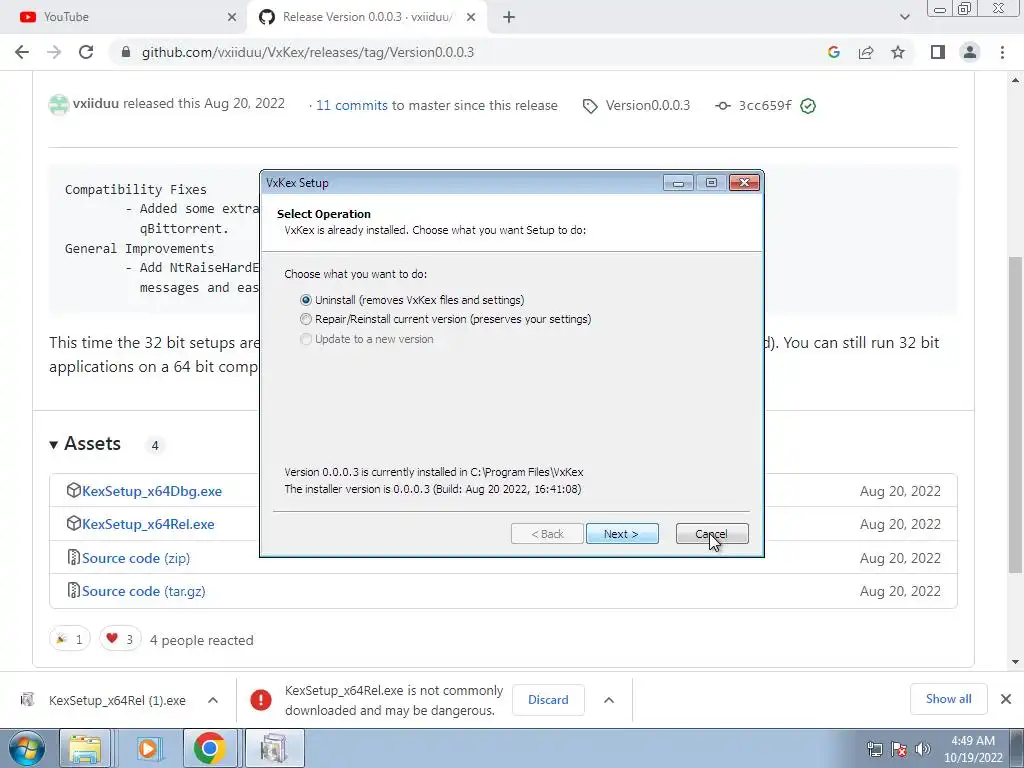The height and width of the screenshot is (768, 1024).
Task: Open commit 3cc659f link
Action: coord(765,105)
